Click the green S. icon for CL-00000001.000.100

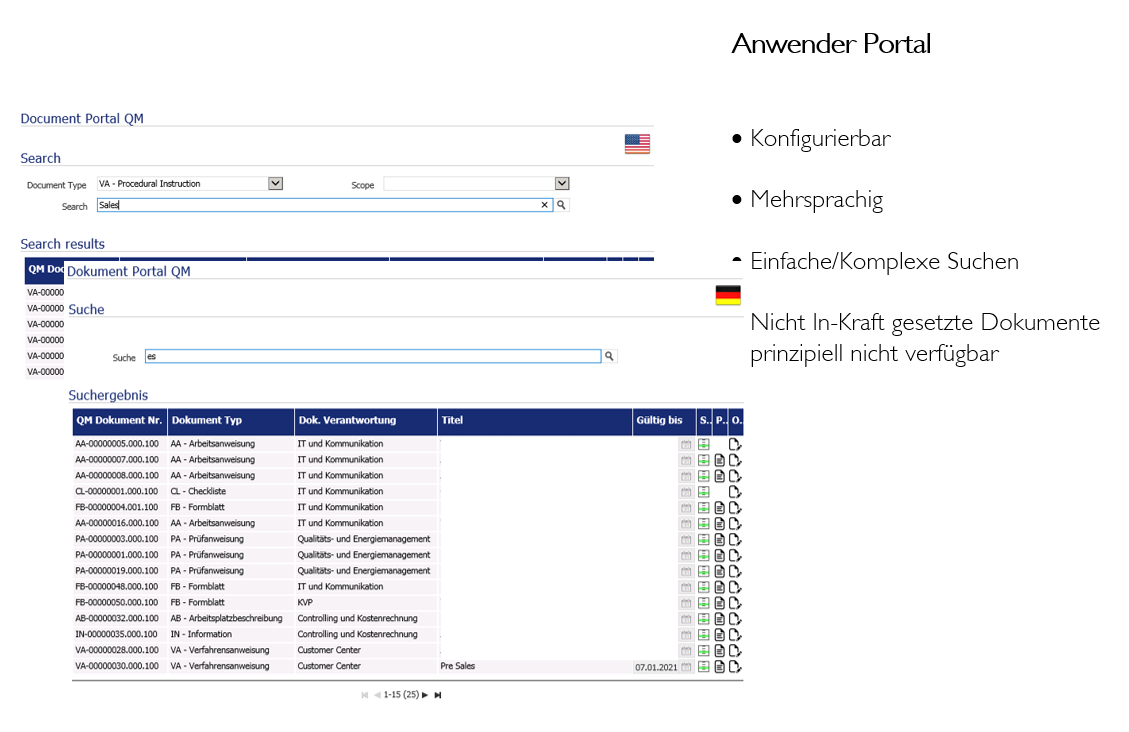(x=703, y=492)
